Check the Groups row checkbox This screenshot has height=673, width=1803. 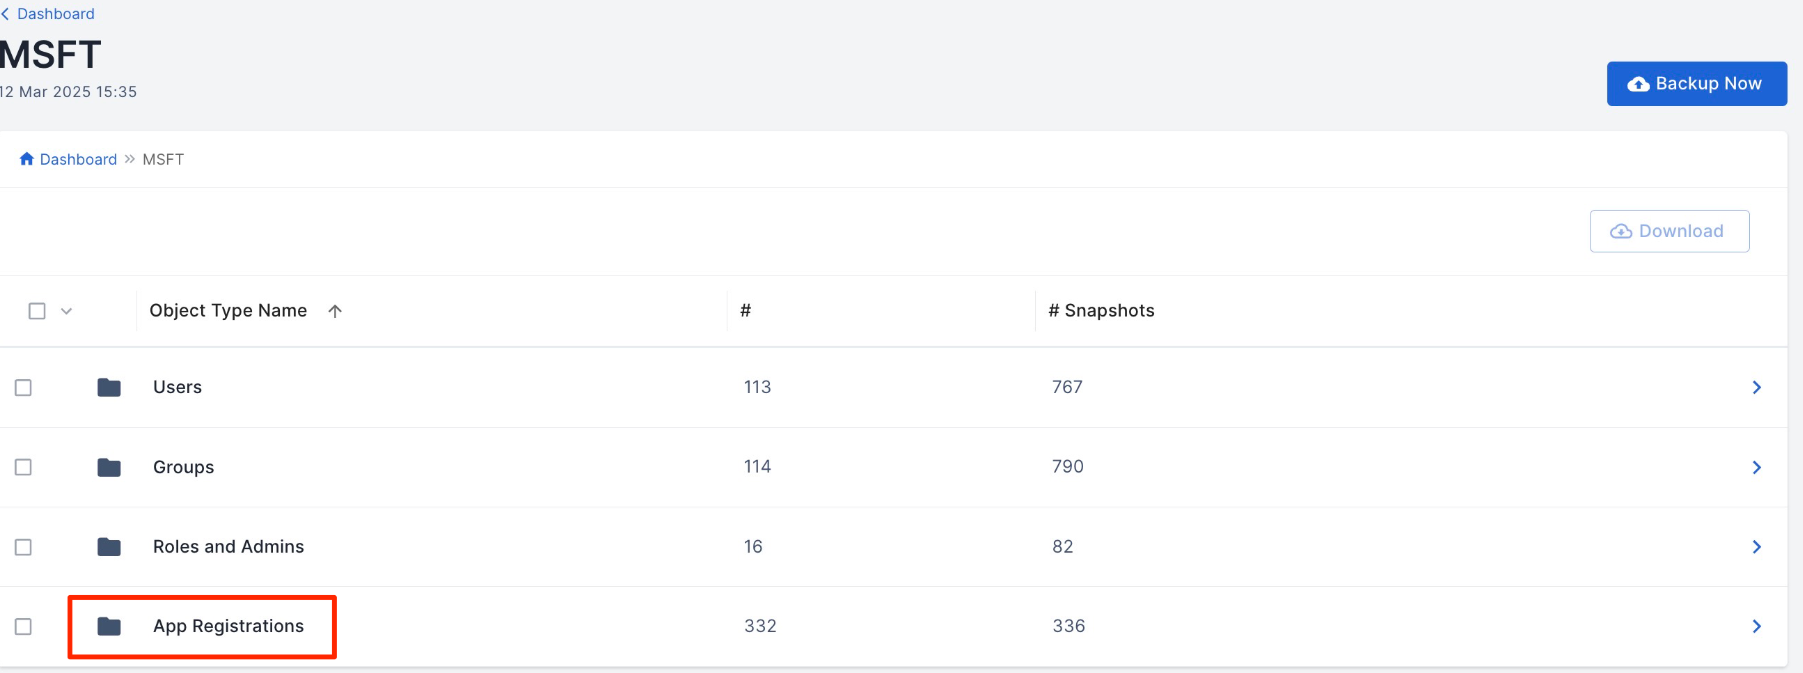(23, 467)
